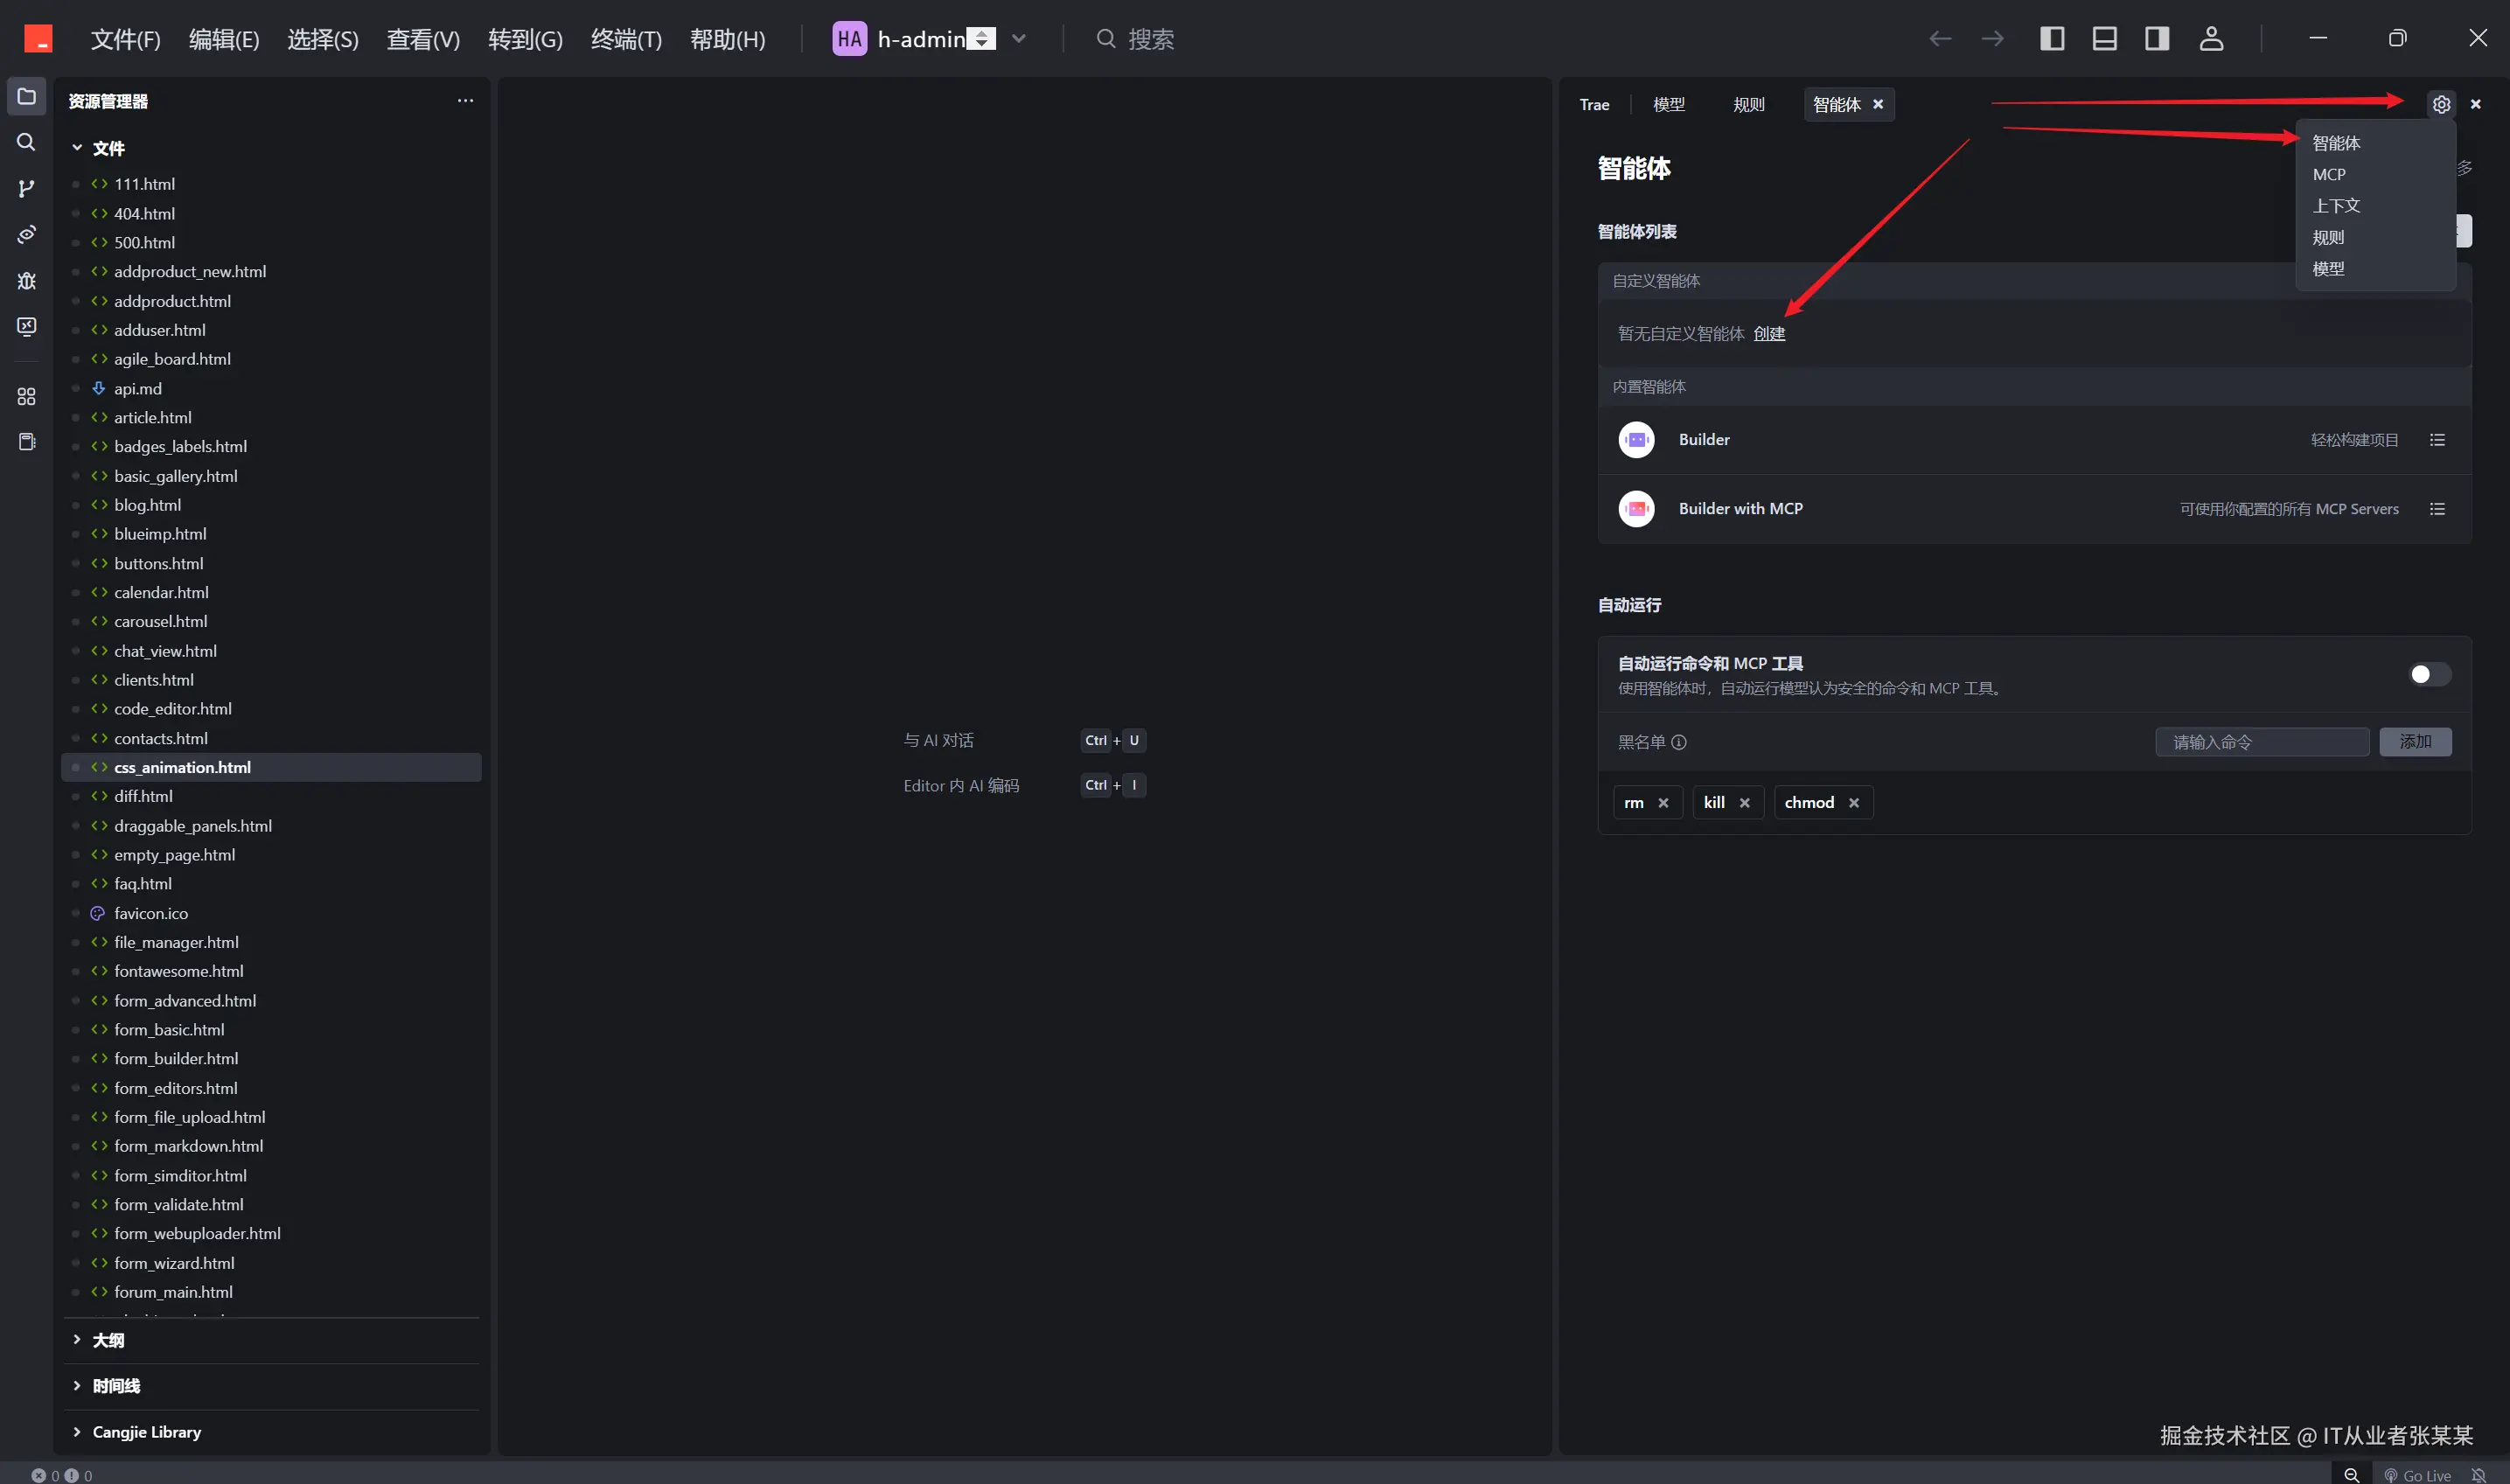Expand the 大纲 outline section
Screen dimensions: 2510x1484
tap(108, 1340)
